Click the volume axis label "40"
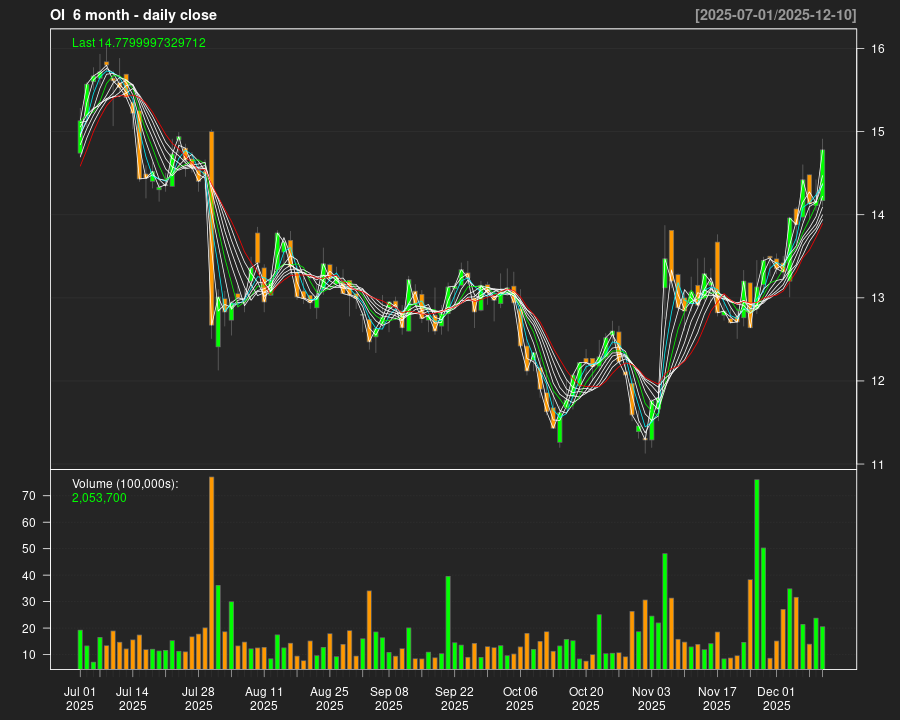 pos(28,575)
